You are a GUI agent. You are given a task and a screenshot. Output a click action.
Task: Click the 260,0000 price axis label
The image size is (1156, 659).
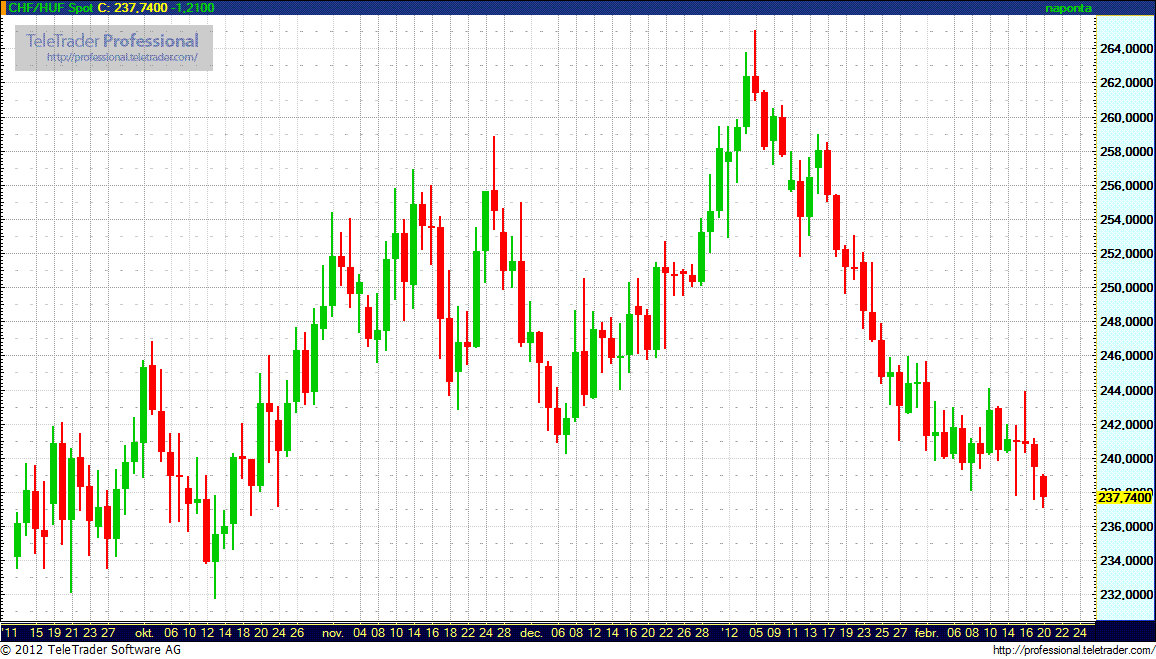(x=1125, y=118)
